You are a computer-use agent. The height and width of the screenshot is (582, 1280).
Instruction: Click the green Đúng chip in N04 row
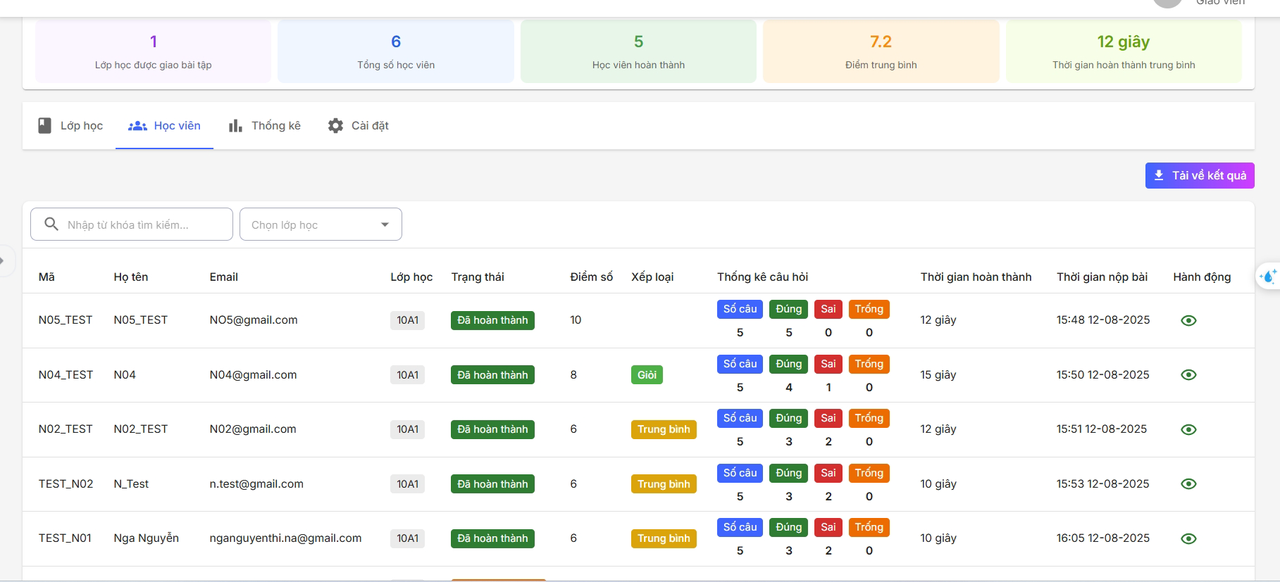(x=789, y=364)
